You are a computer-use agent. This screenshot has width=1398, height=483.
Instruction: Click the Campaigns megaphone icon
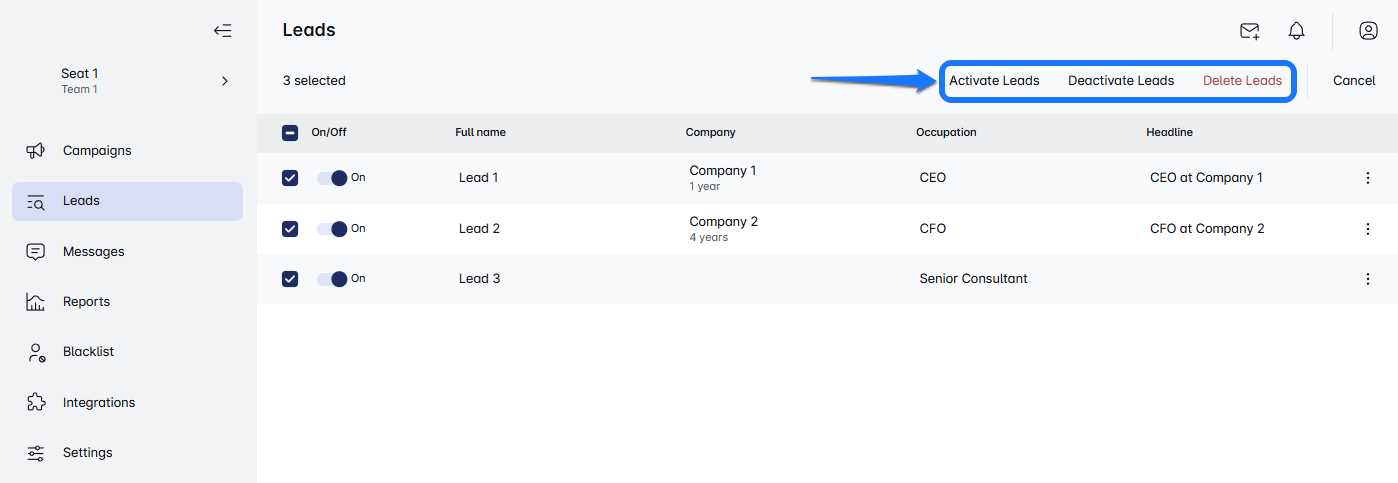coord(36,151)
